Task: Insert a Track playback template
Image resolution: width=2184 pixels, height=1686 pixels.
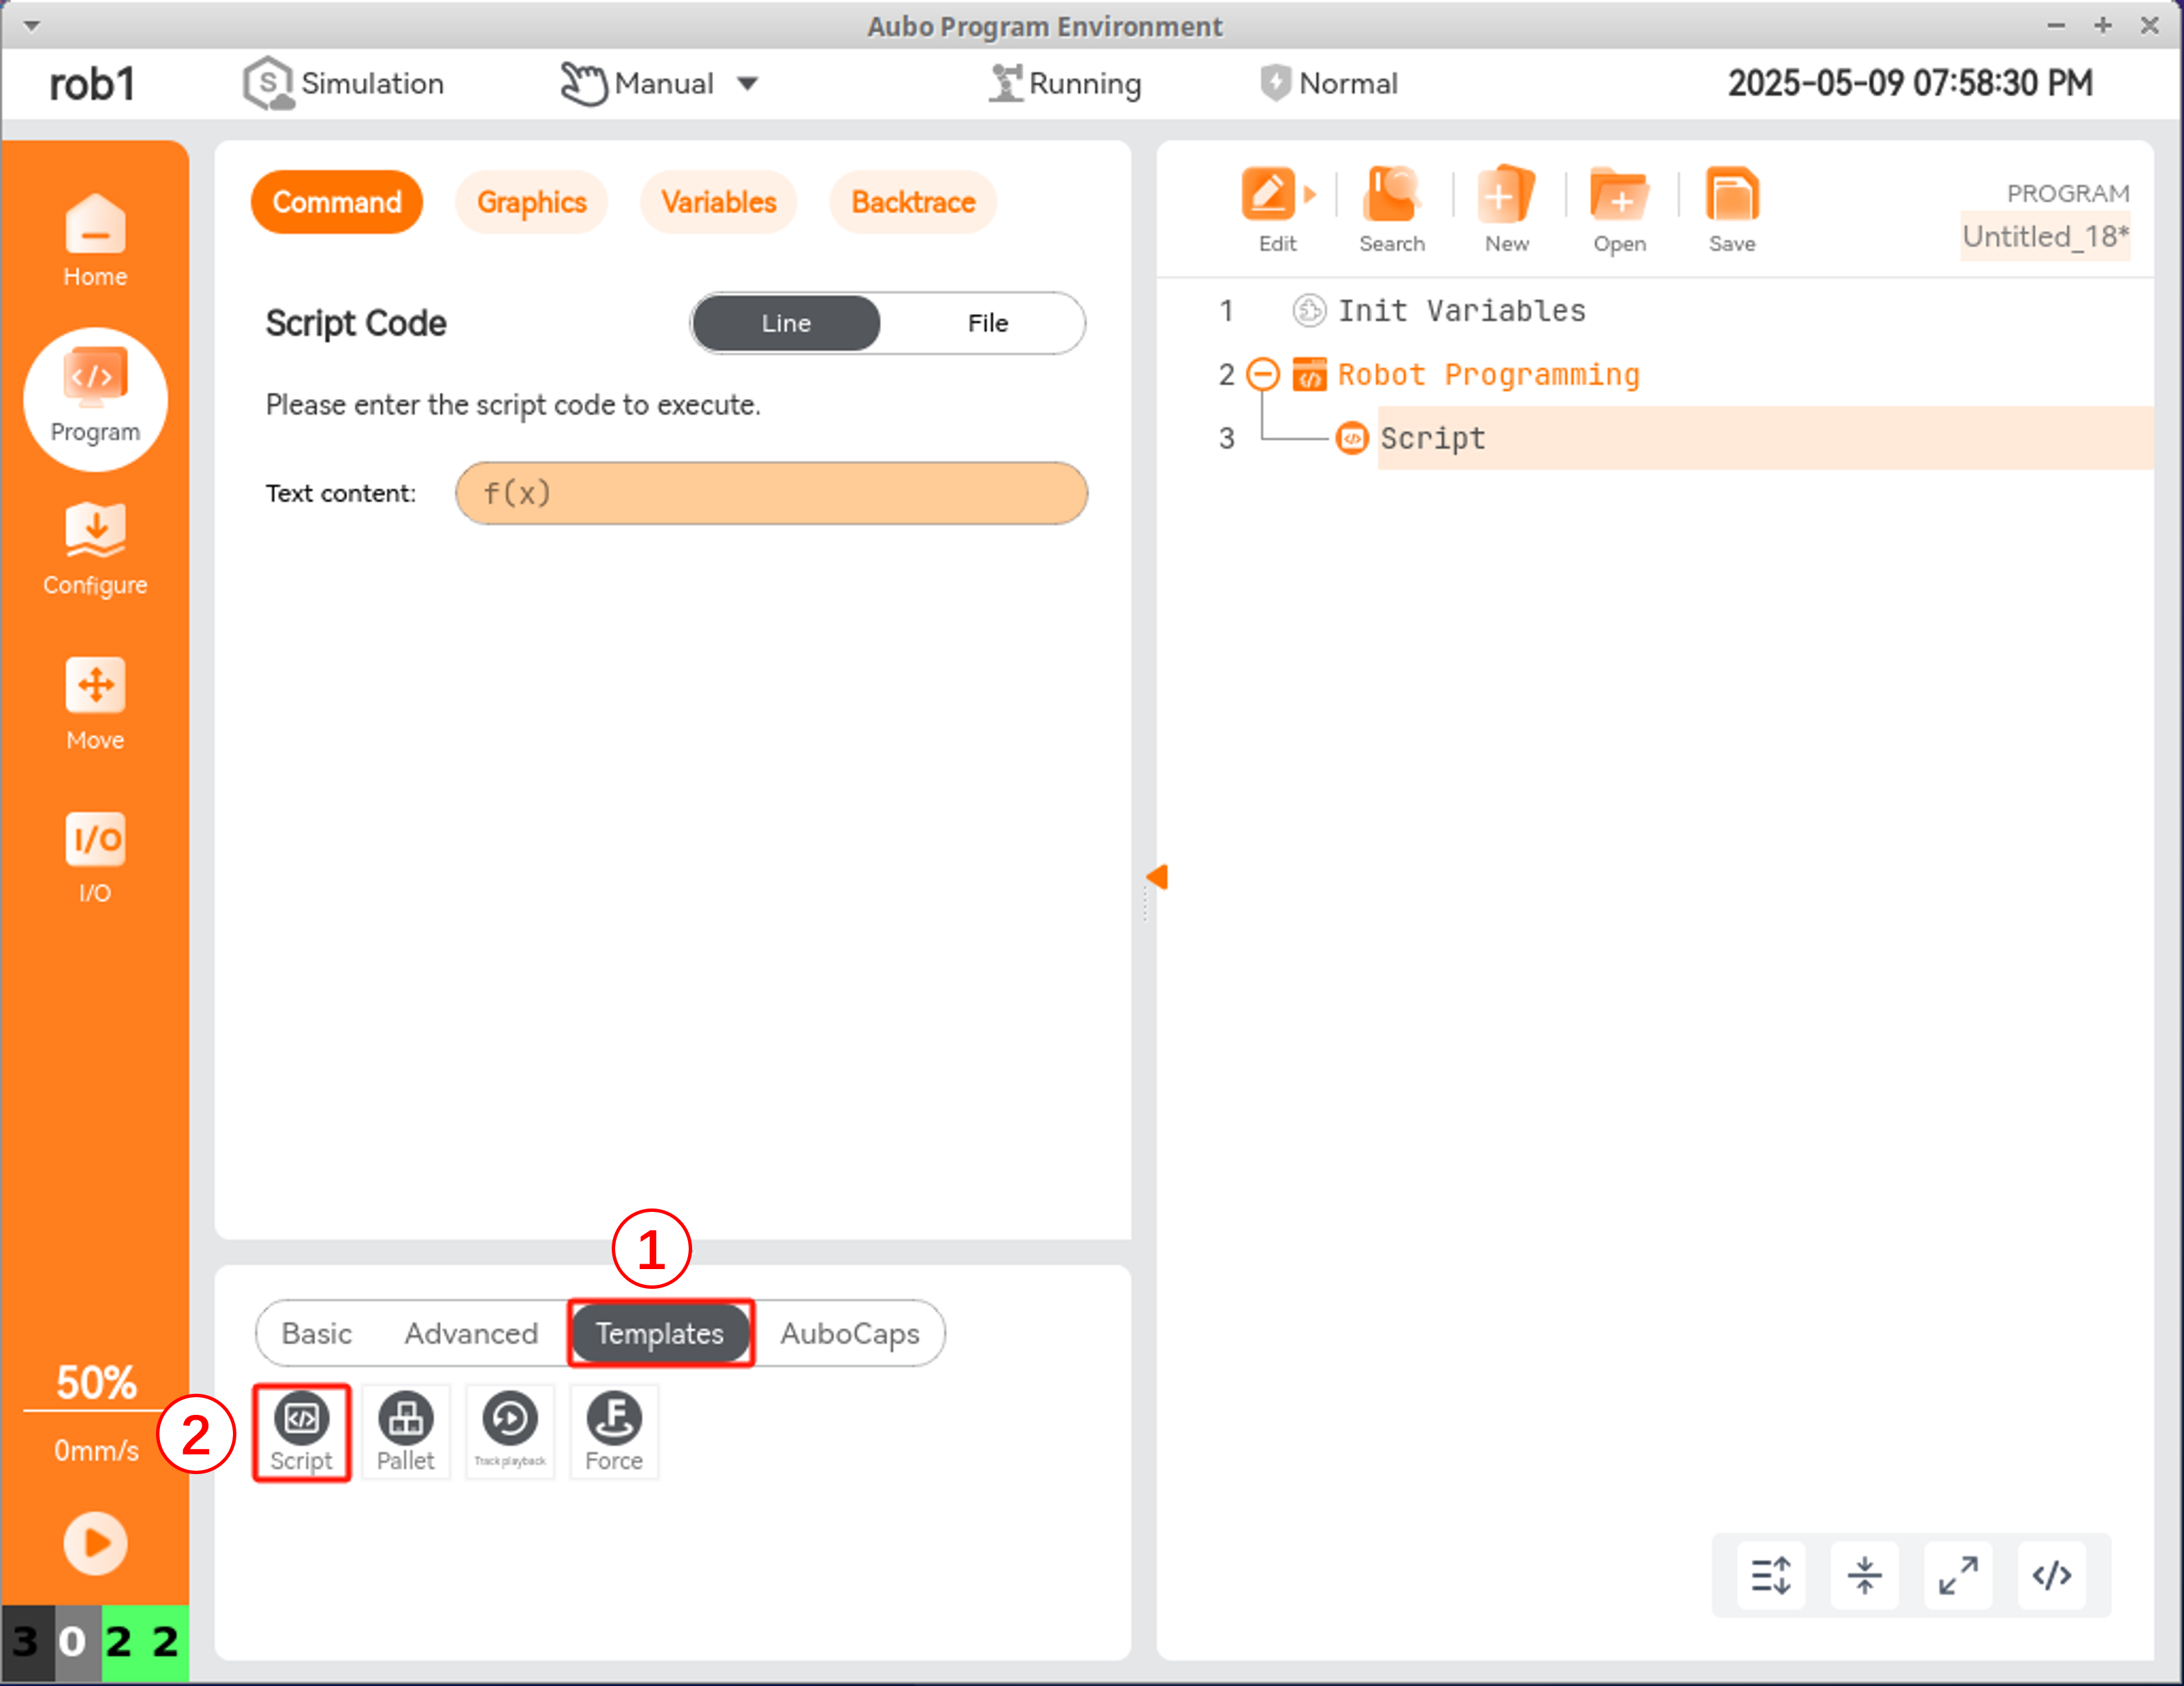Action: click(510, 1432)
